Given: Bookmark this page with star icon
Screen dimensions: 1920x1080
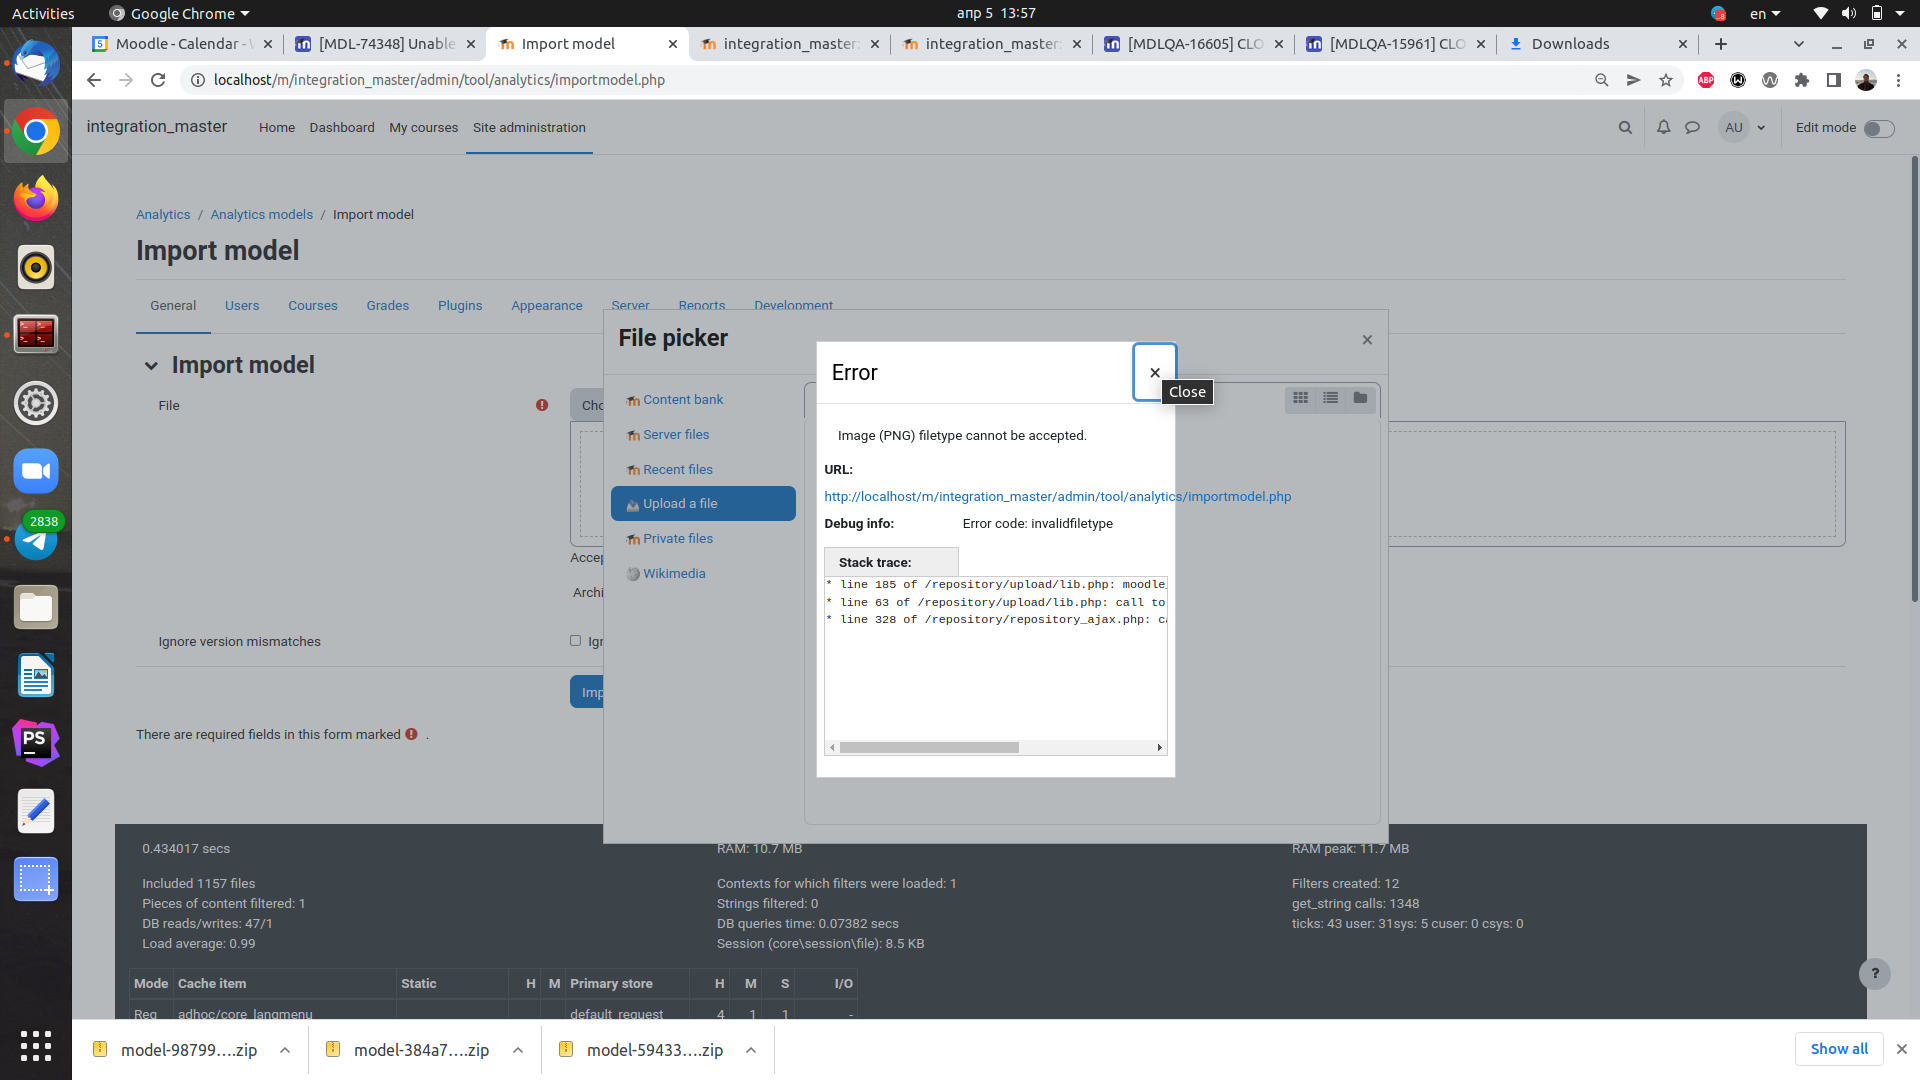Looking at the screenshot, I should pyautogui.click(x=1666, y=80).
